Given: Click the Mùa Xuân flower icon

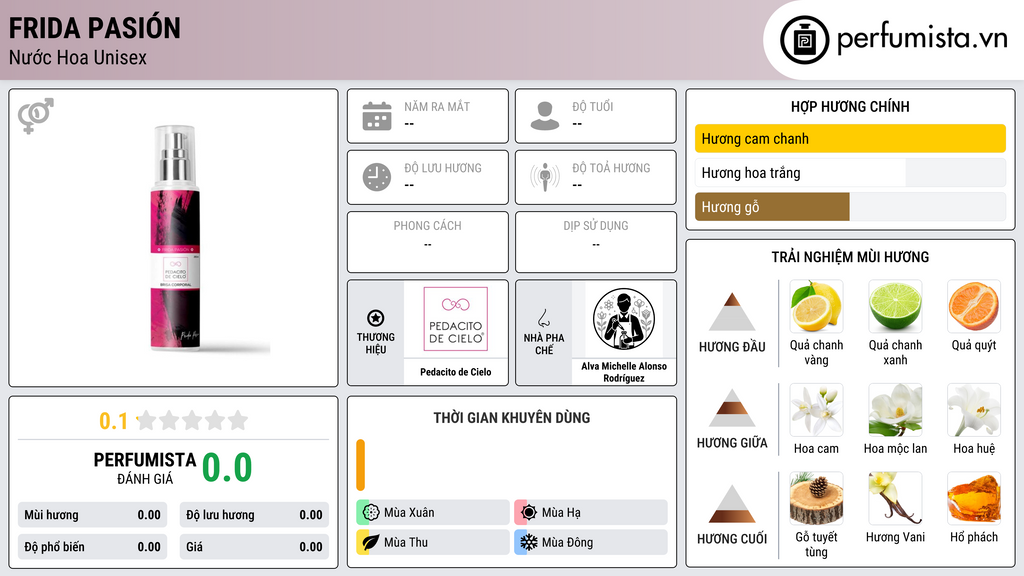Looking at the screenshot, I should pyautogui.click(x=371, y=513).
